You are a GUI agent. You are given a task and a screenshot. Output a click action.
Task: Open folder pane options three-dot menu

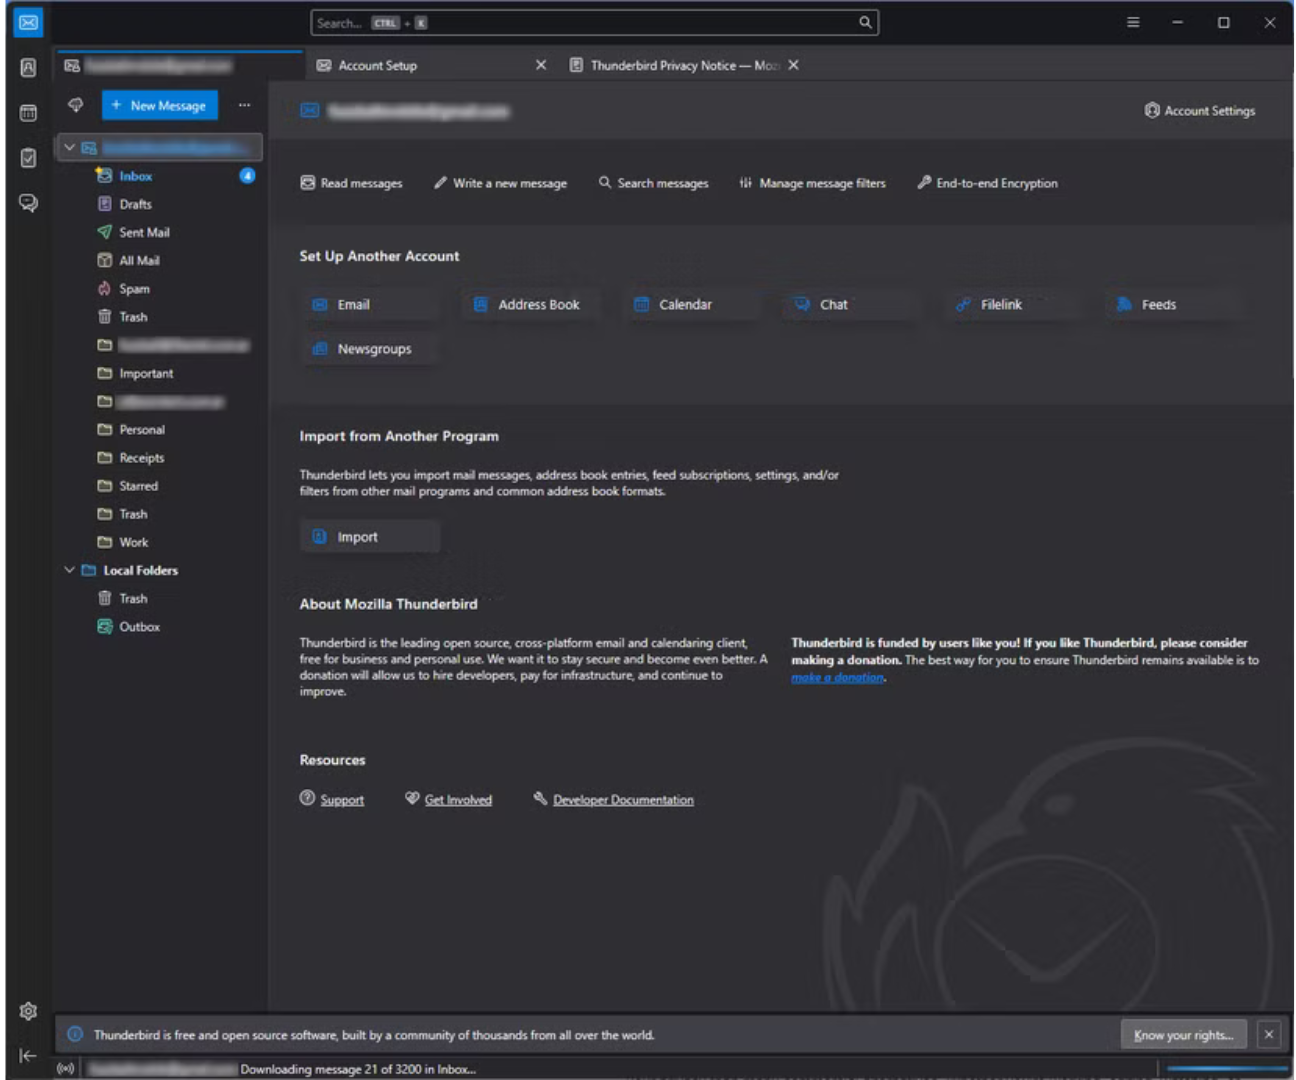coord(244,105)
